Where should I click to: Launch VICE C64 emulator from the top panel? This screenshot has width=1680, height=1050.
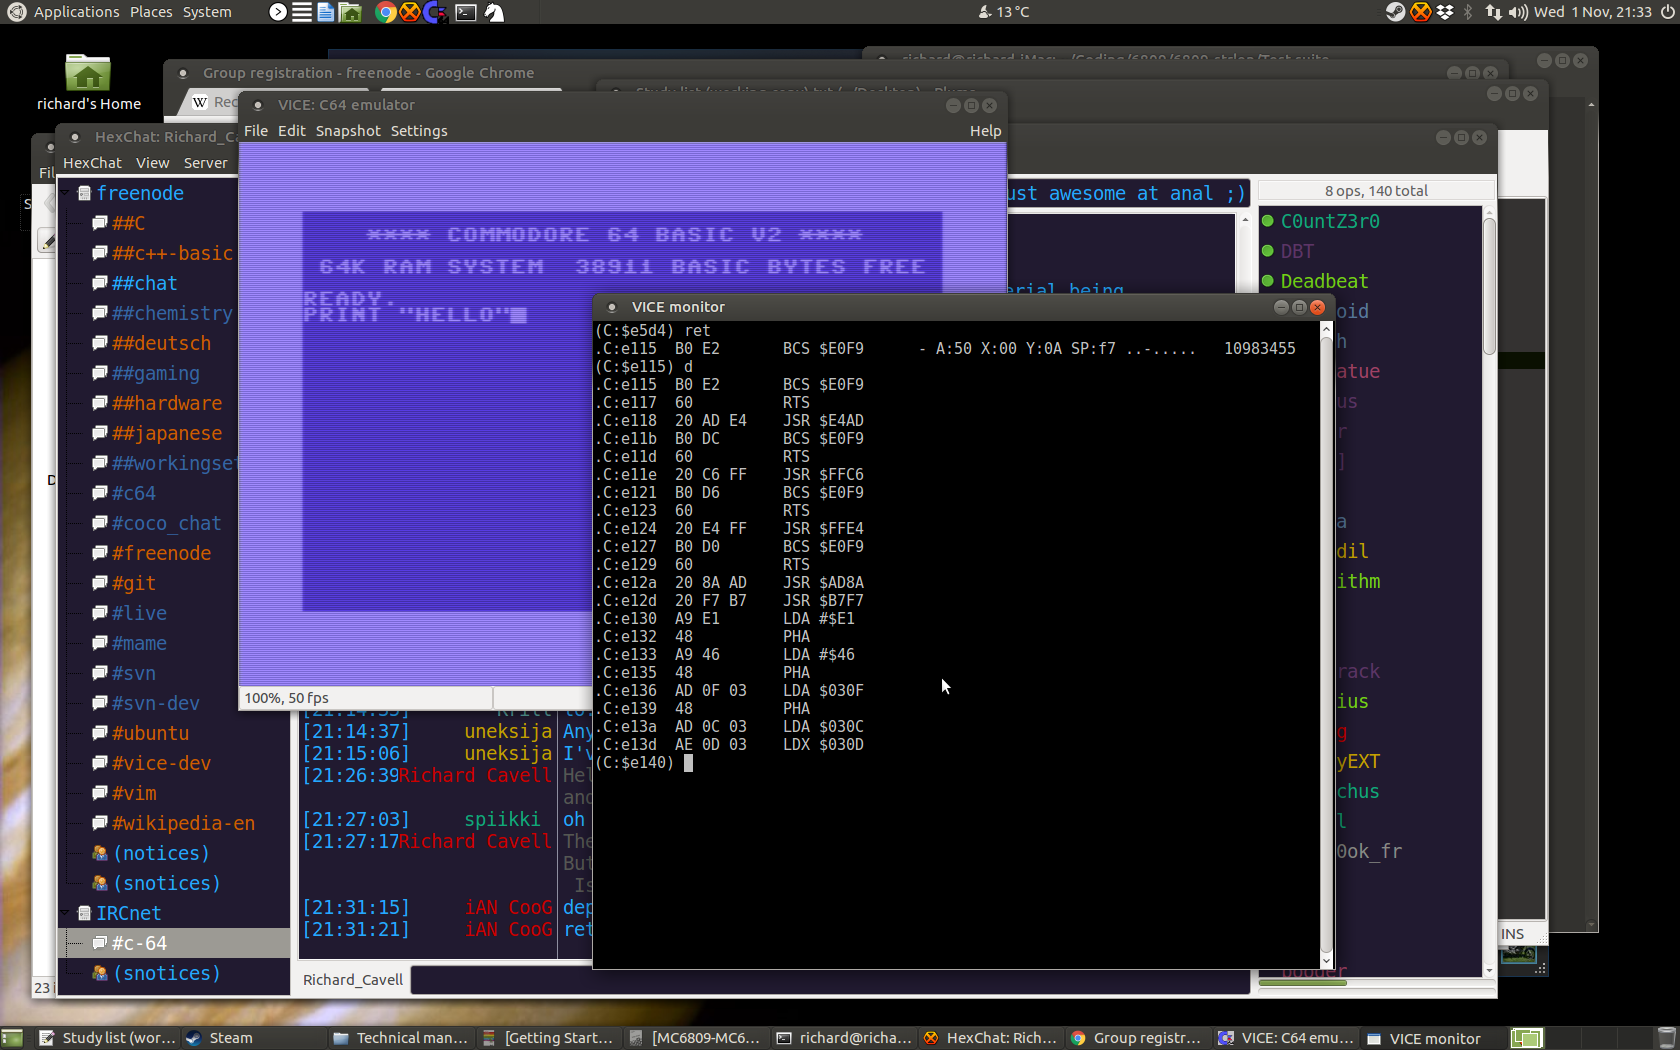click(x=435, y=12)
